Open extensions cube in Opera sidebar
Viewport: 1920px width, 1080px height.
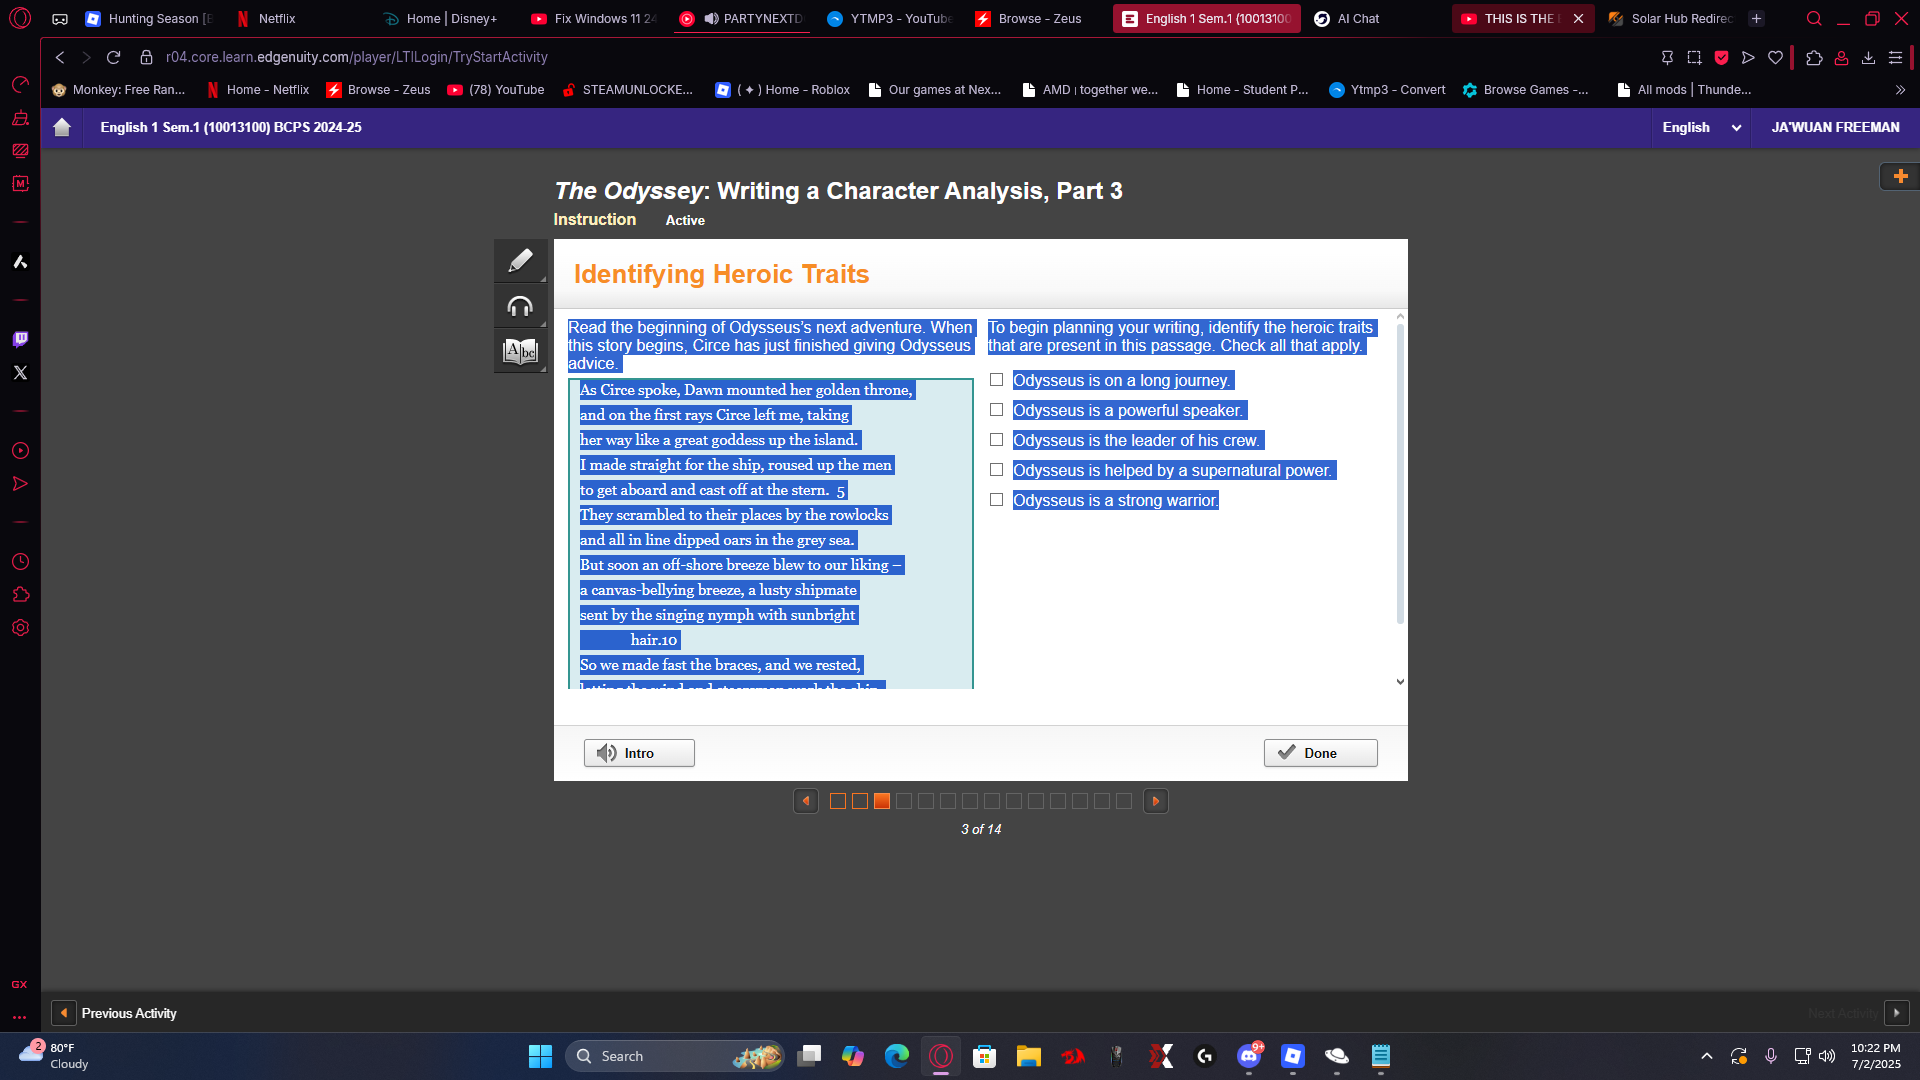(20, 595)
